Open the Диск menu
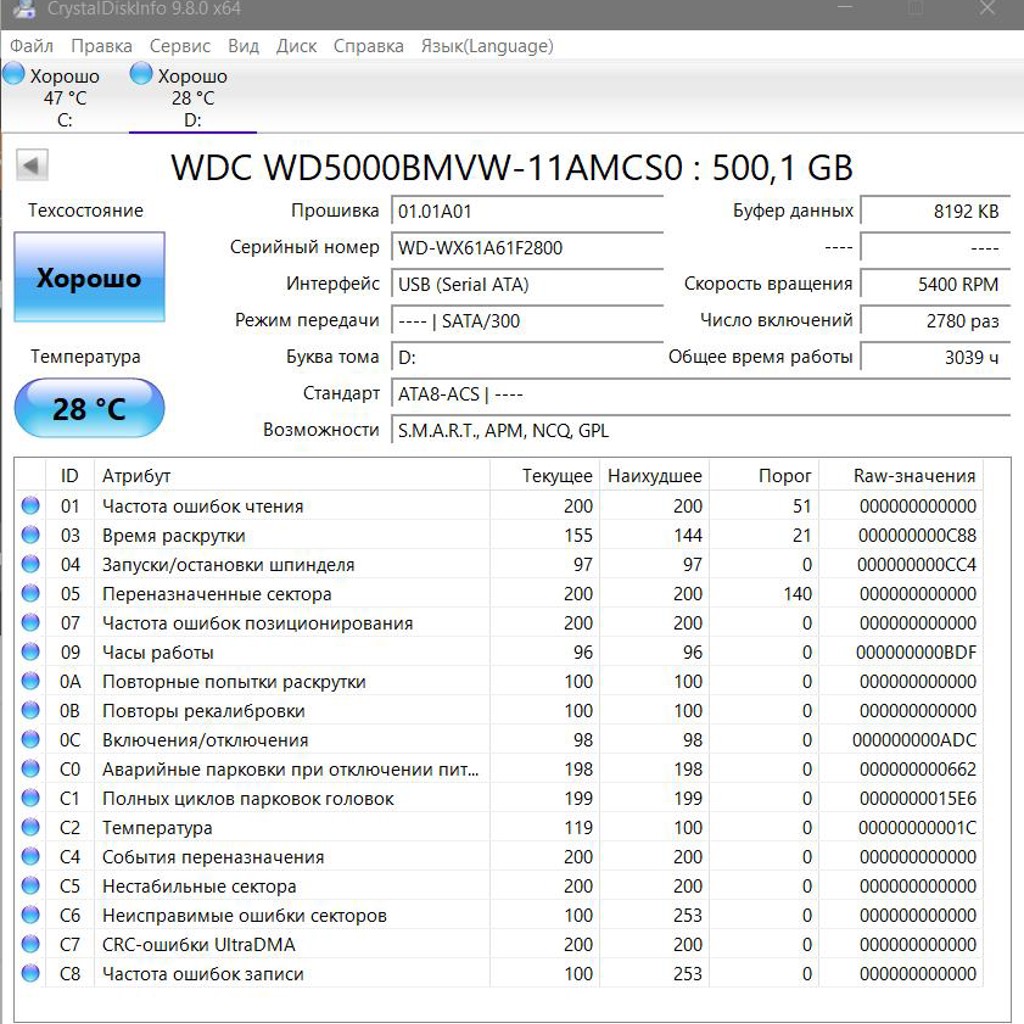1024x1024 pixels. tap(296, 46)
